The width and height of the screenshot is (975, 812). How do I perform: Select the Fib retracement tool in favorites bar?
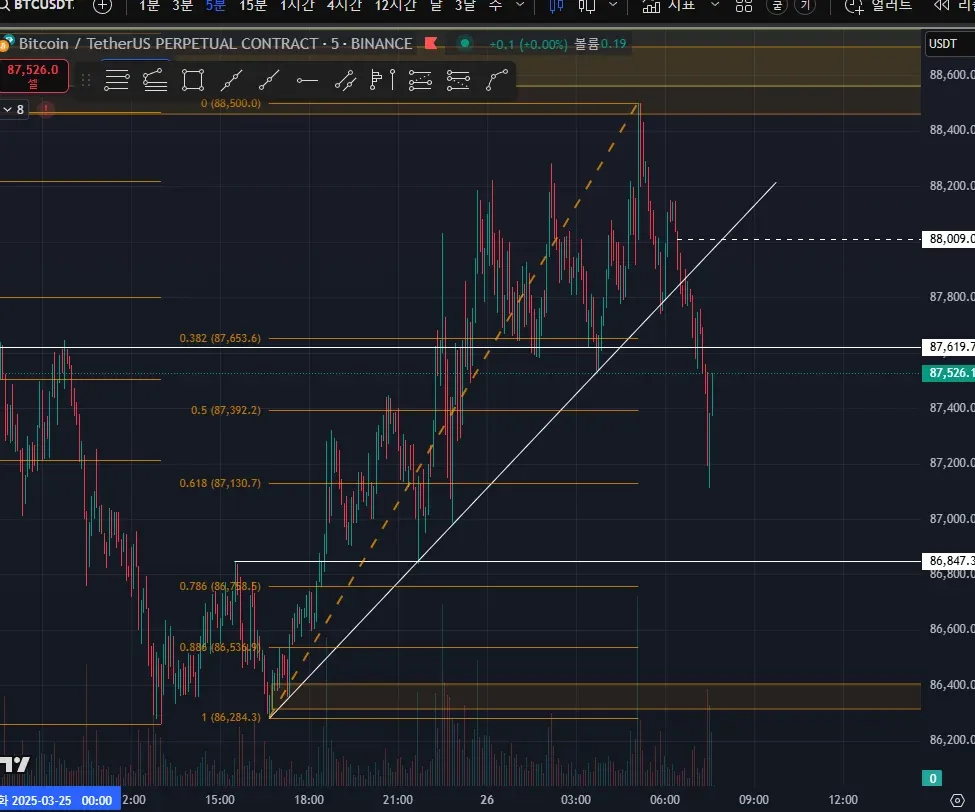click(116, 80)
